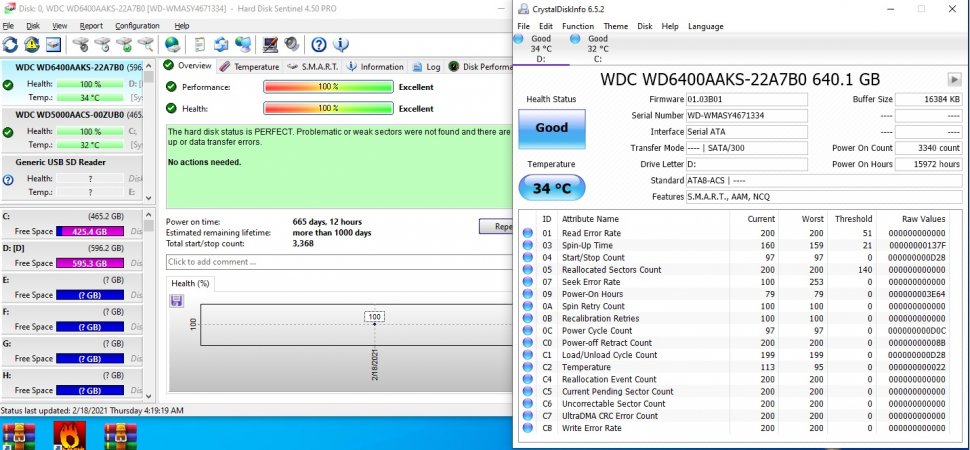Click the yellow warning triangle toolbar icon

32,45
